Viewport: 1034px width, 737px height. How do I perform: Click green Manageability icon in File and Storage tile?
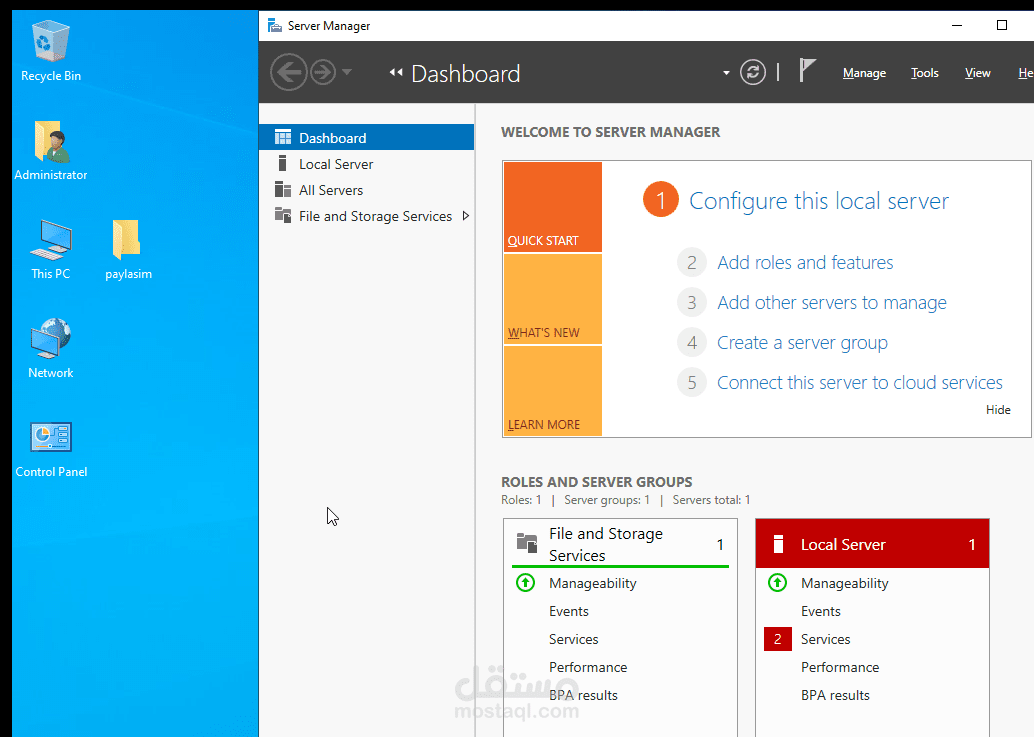[x=526, y=583]
